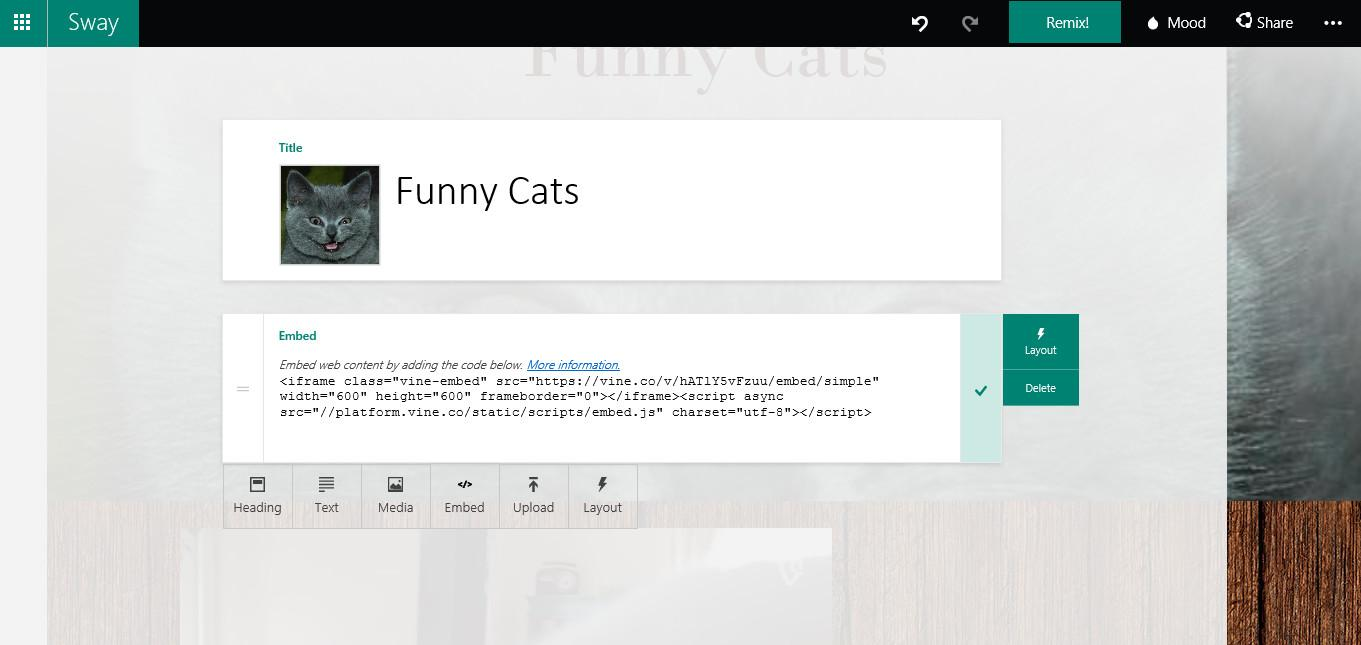Add a Text card
The height and width of the screenshot is (645, 1361).
coord(326,496)
